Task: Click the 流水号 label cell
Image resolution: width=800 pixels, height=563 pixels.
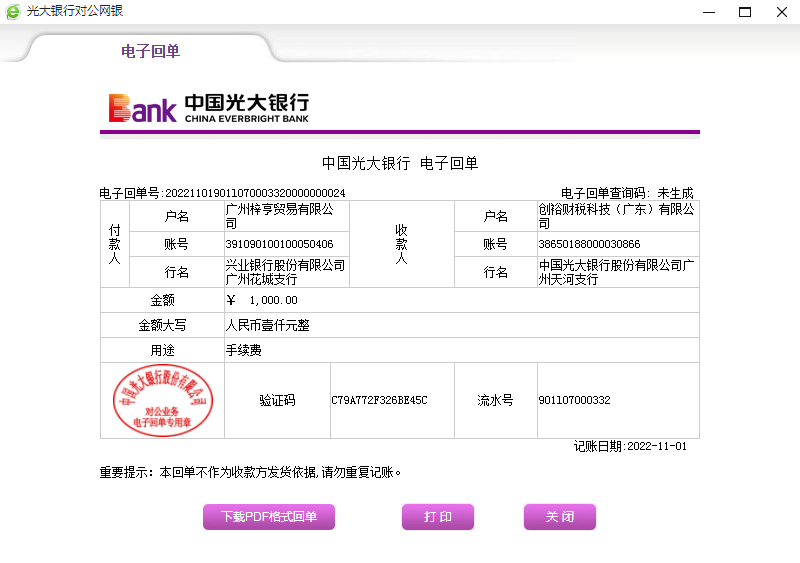Action: pyautogui.click(x=495, y=400)
